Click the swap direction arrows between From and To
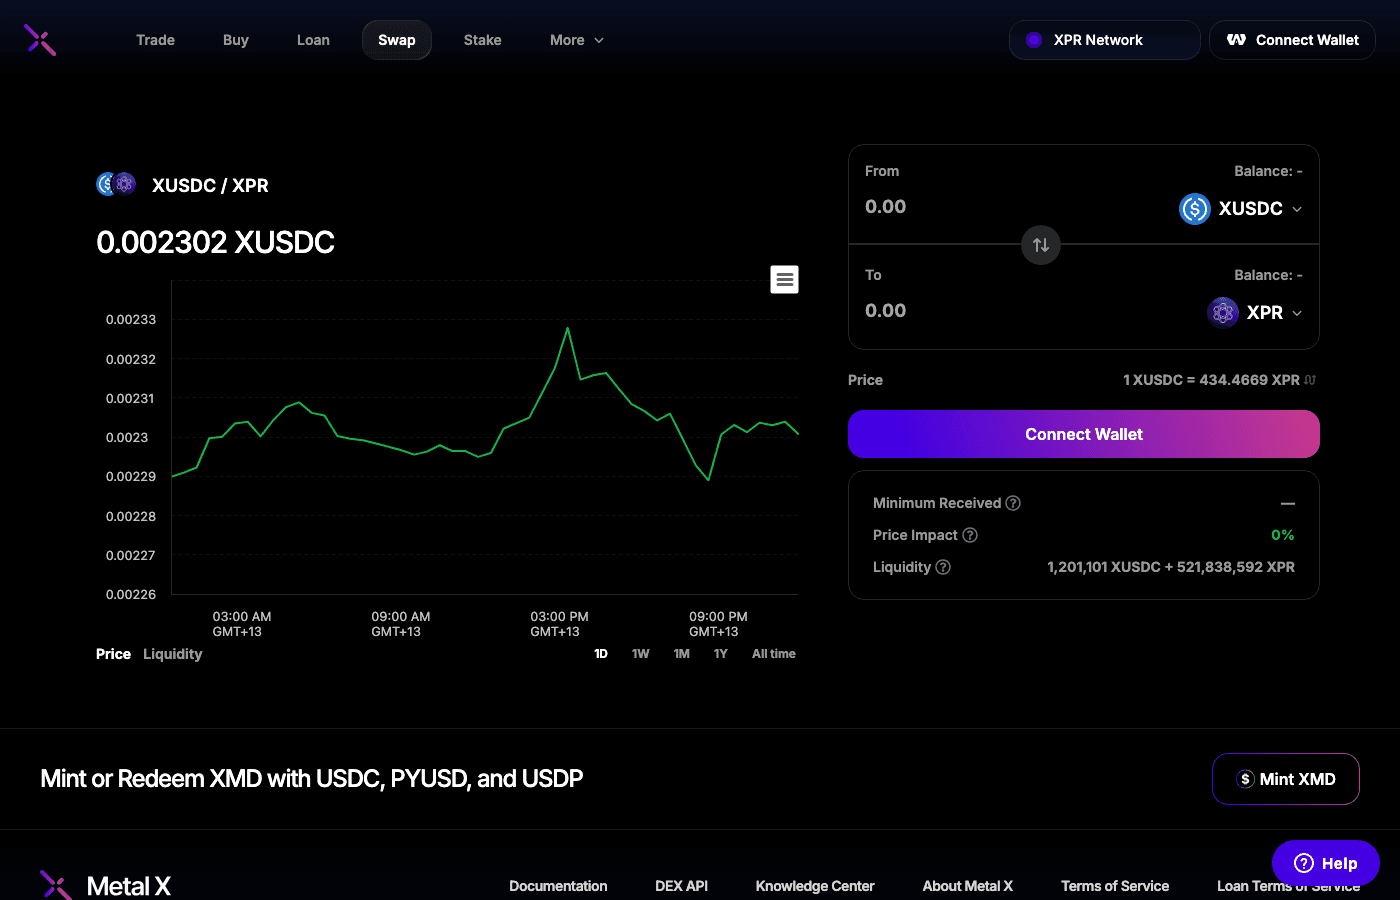The height and width of the screenshot is (900, 1400). tap(1040, 244)
